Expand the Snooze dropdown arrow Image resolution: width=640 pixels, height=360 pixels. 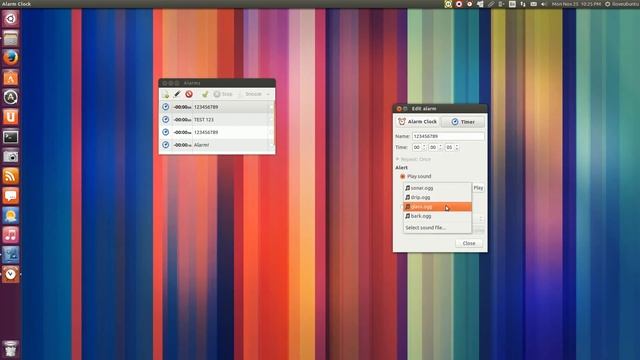click(x=268, y=94)
